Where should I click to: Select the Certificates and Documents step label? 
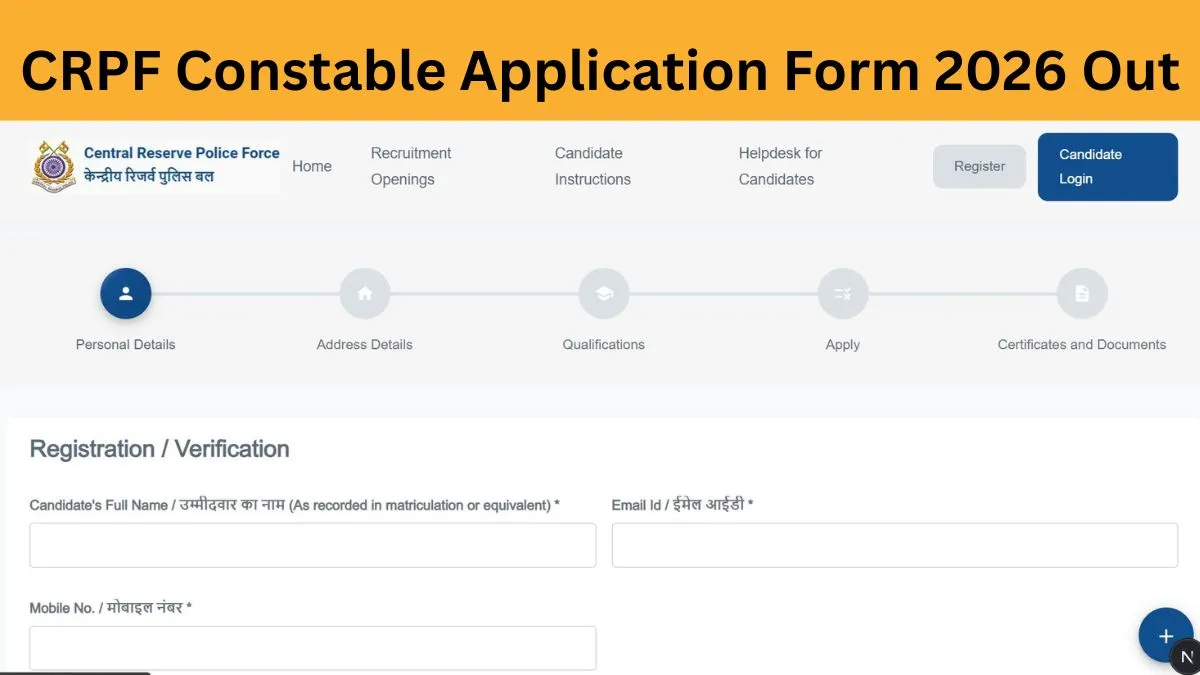(1082, 344)
